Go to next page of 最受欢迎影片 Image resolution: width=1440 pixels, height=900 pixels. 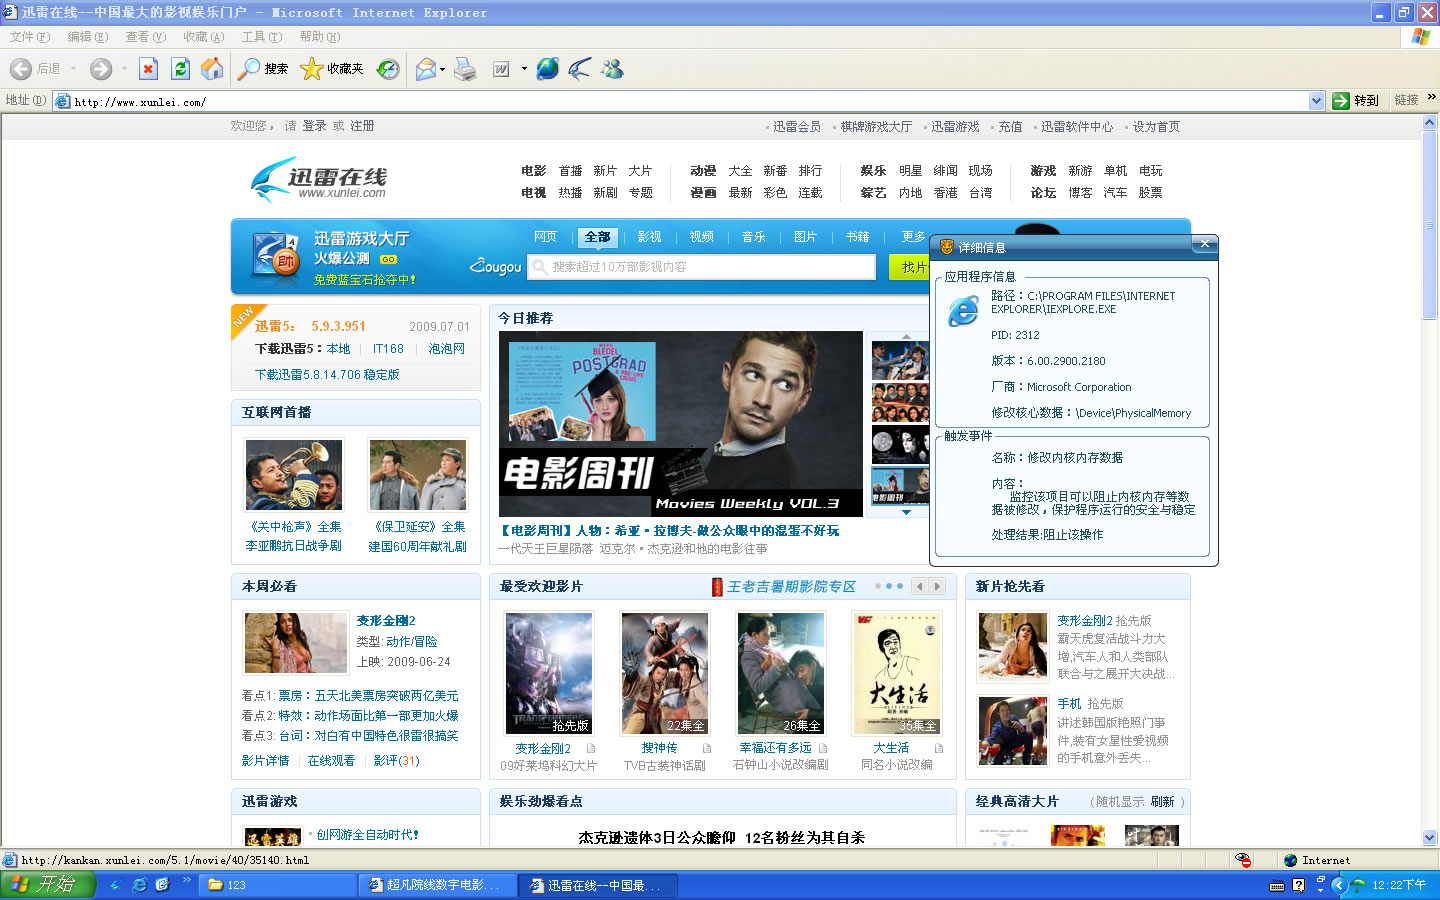(x=937, y=587)
